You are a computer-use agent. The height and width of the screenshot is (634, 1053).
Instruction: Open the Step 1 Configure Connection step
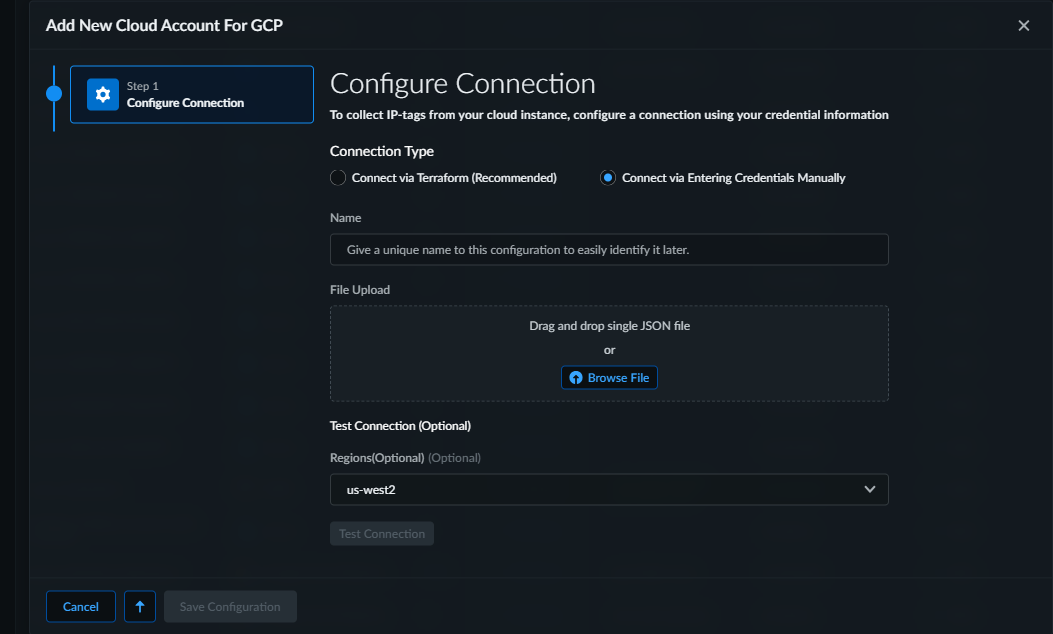point(192,95)
